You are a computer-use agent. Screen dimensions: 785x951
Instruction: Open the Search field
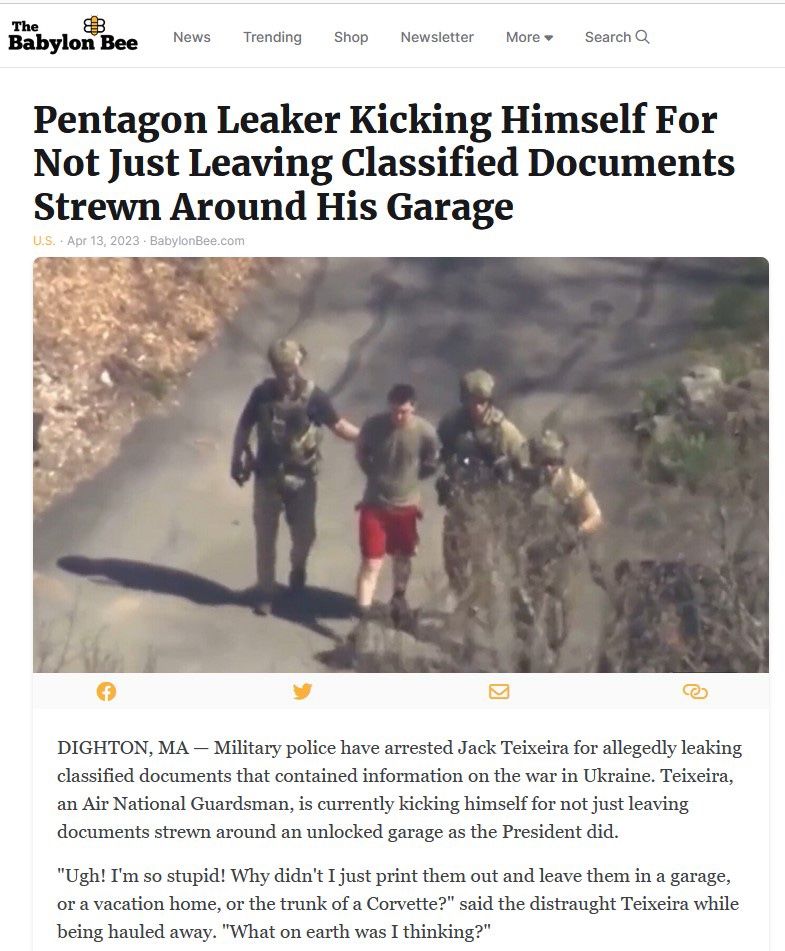click(617, 37)
